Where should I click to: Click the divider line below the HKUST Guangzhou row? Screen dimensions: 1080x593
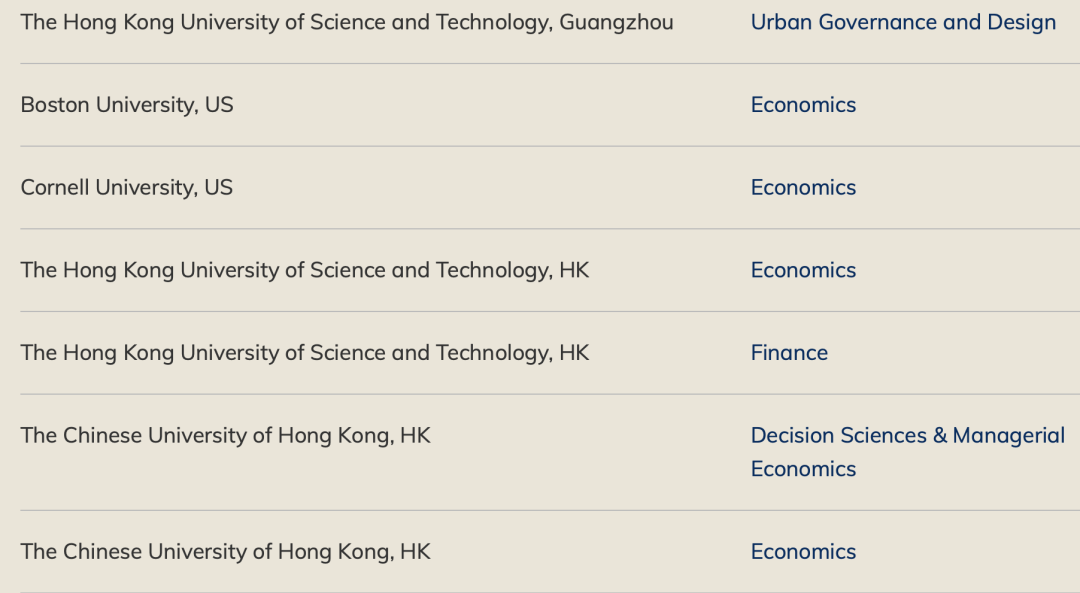[x=550, y=63]
